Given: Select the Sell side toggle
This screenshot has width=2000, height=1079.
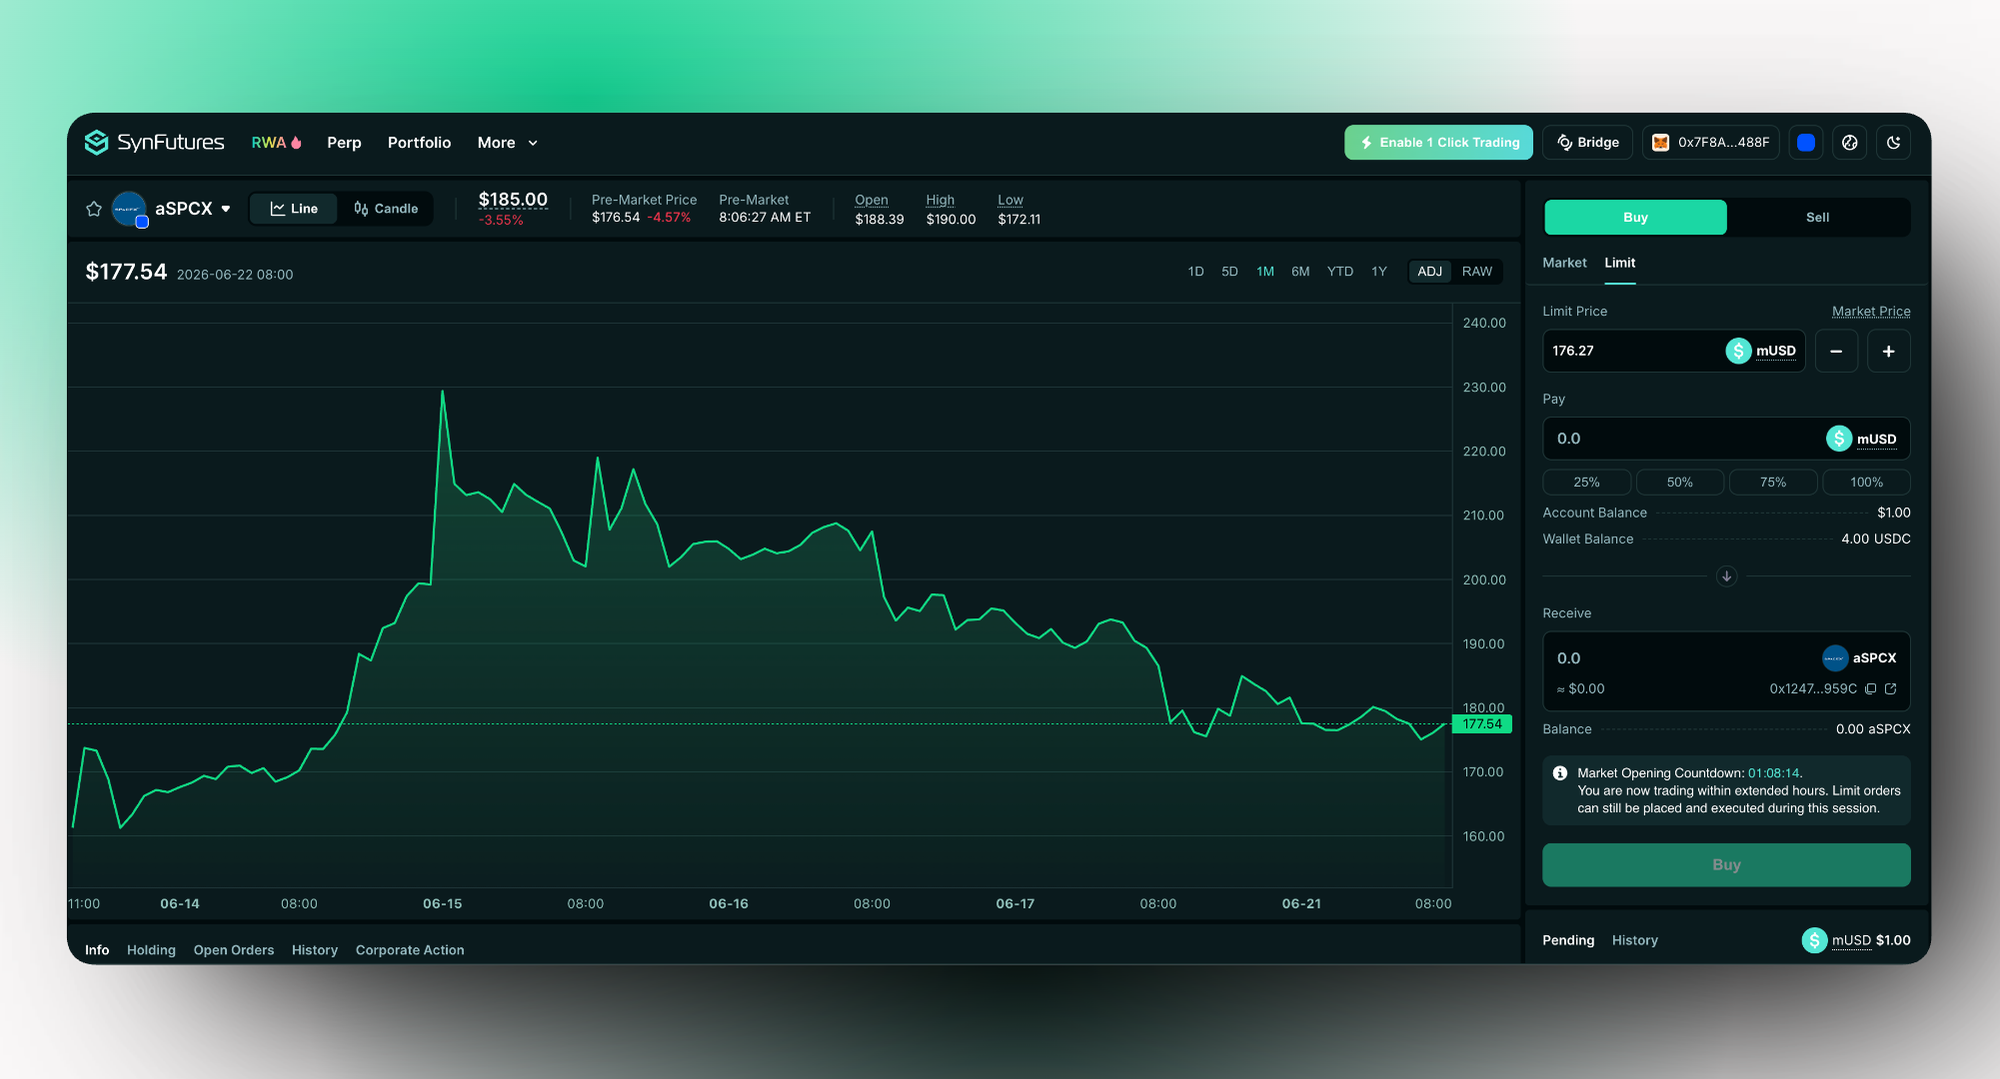Looking at the screenshot, I should 1818,217.
